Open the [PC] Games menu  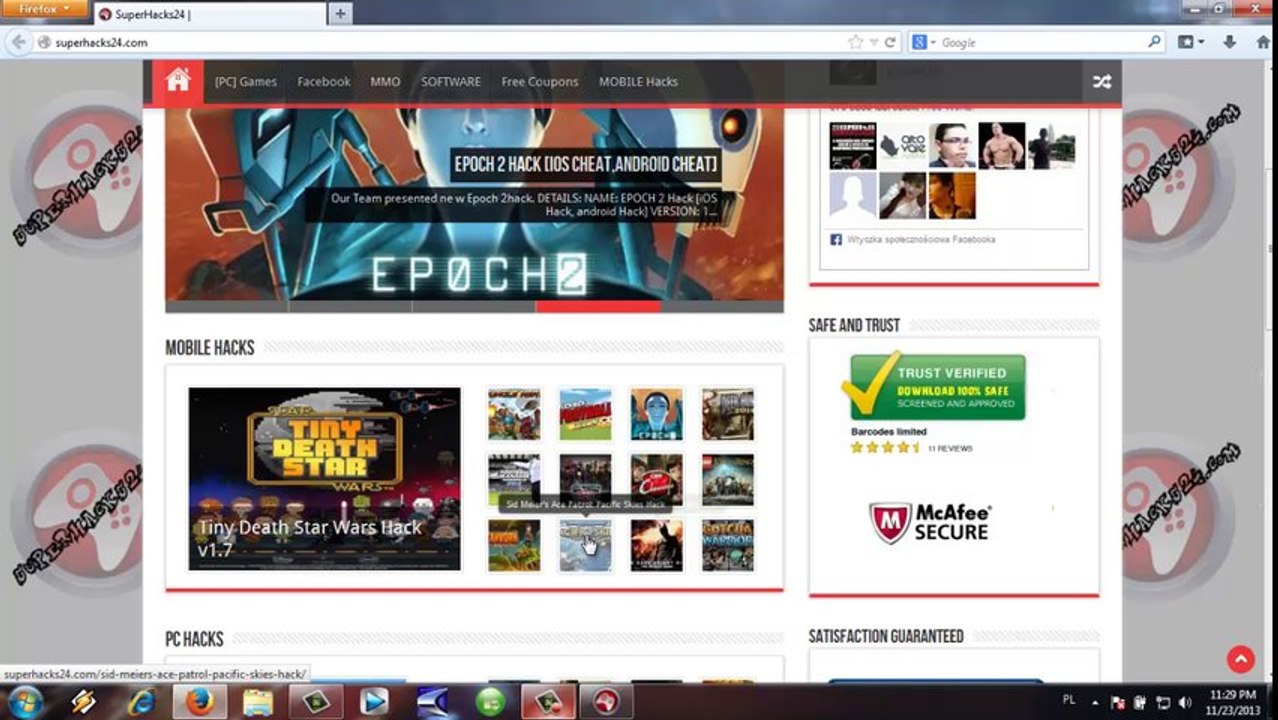245,82
